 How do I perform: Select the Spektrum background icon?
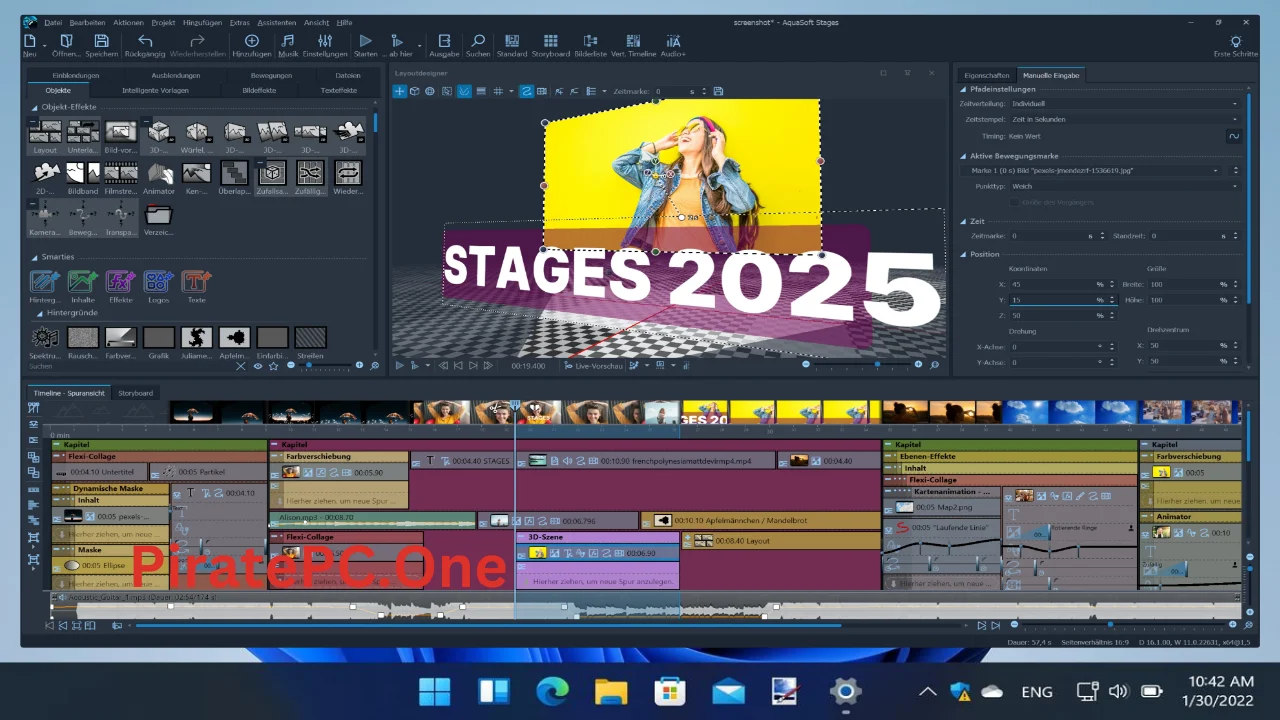point(45,342)
